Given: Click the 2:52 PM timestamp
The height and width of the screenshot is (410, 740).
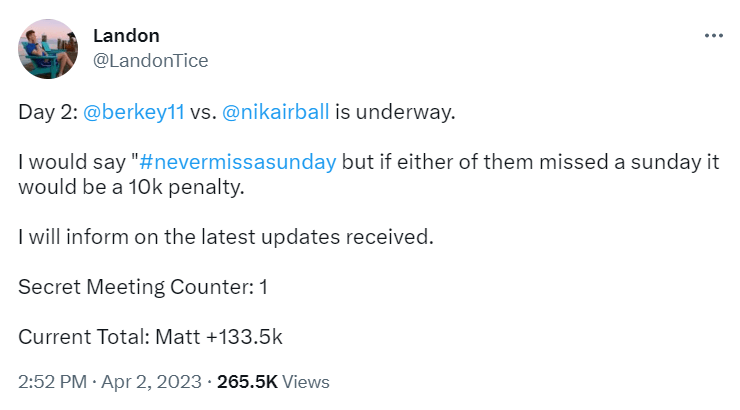Looking at the screenshot, I should point(50,382).
